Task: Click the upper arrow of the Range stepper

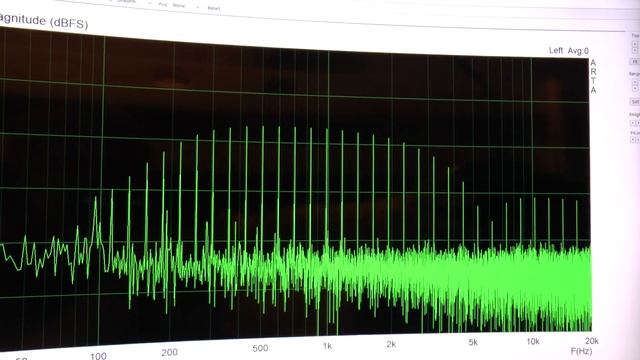Action: tap(635, 82)
